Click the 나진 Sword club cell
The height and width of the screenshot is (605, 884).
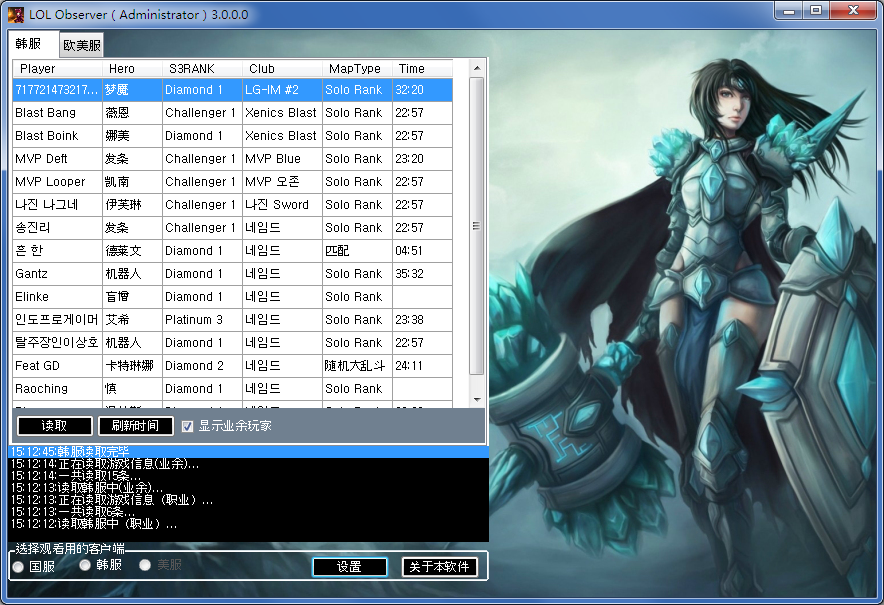click(282, 205)
